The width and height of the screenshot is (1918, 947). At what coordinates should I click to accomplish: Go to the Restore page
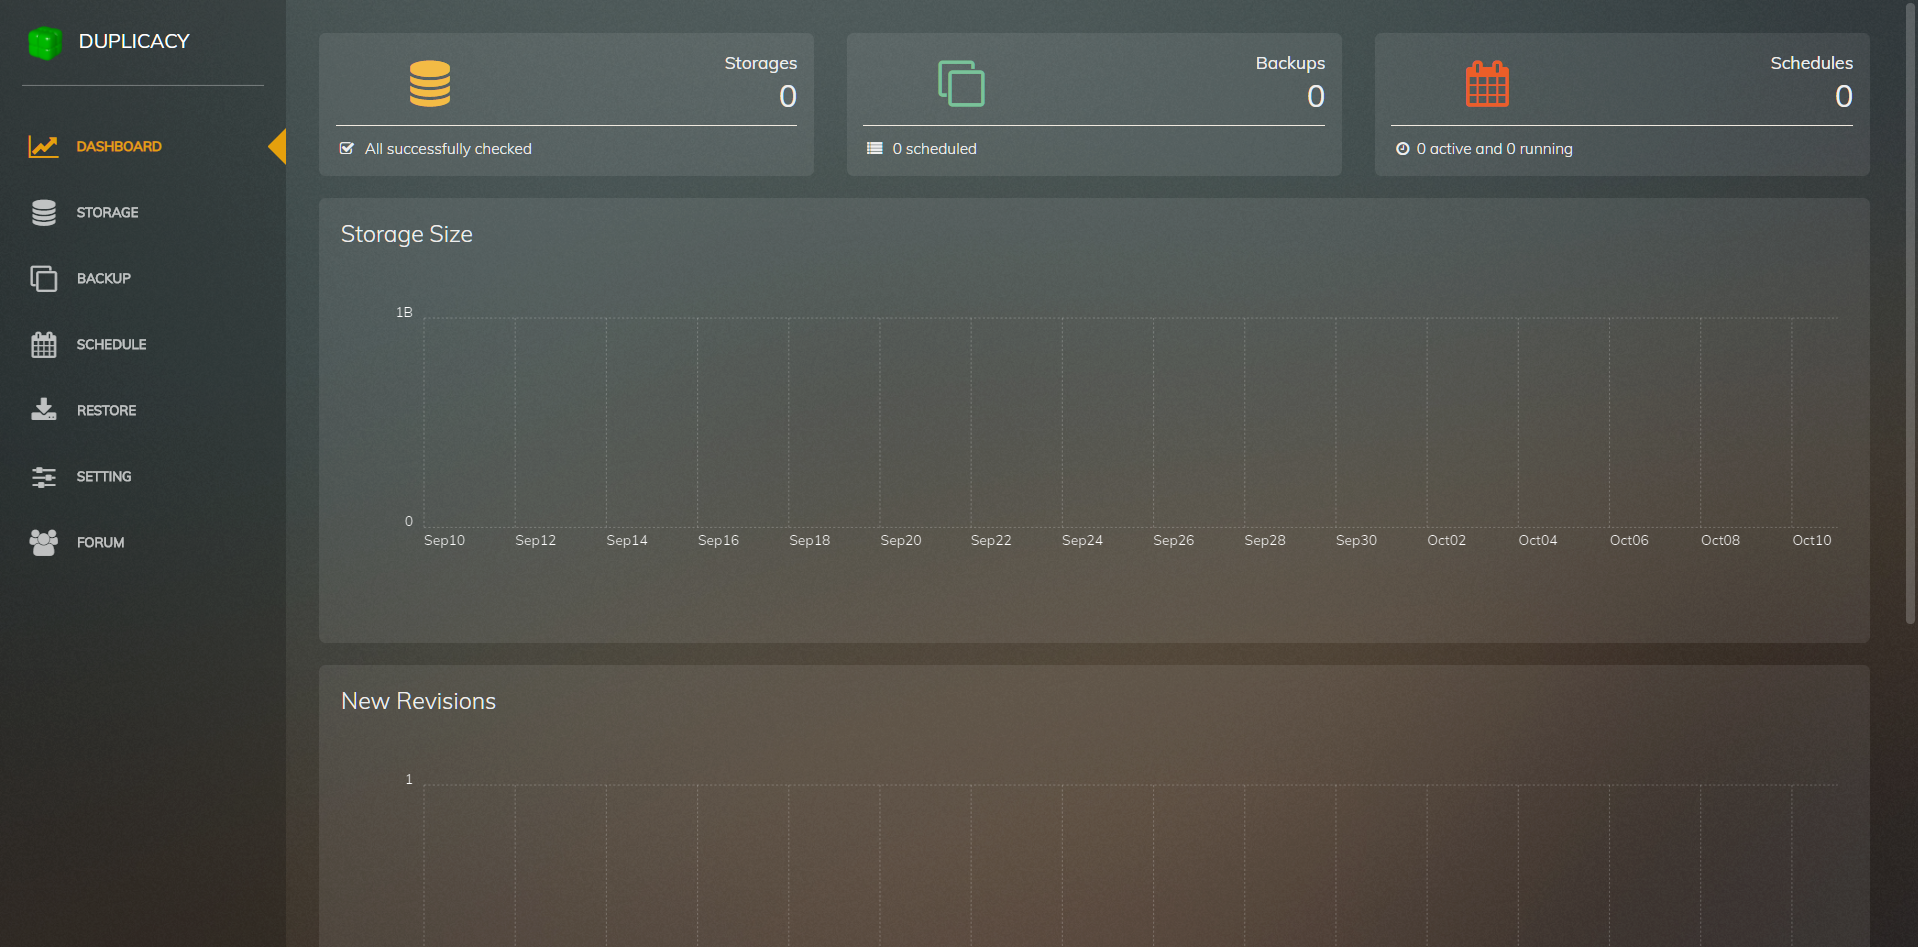pos(106,411)
